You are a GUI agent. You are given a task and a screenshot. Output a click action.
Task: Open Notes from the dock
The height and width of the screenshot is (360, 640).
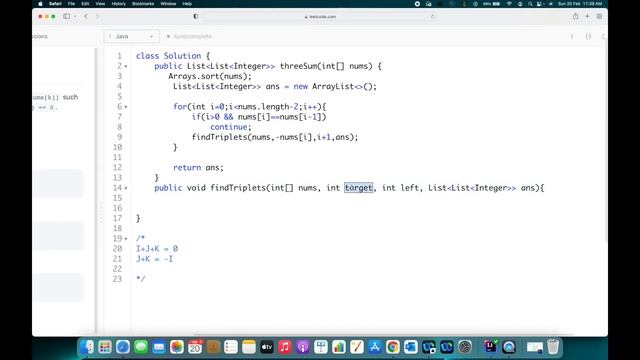coord(249,347)
